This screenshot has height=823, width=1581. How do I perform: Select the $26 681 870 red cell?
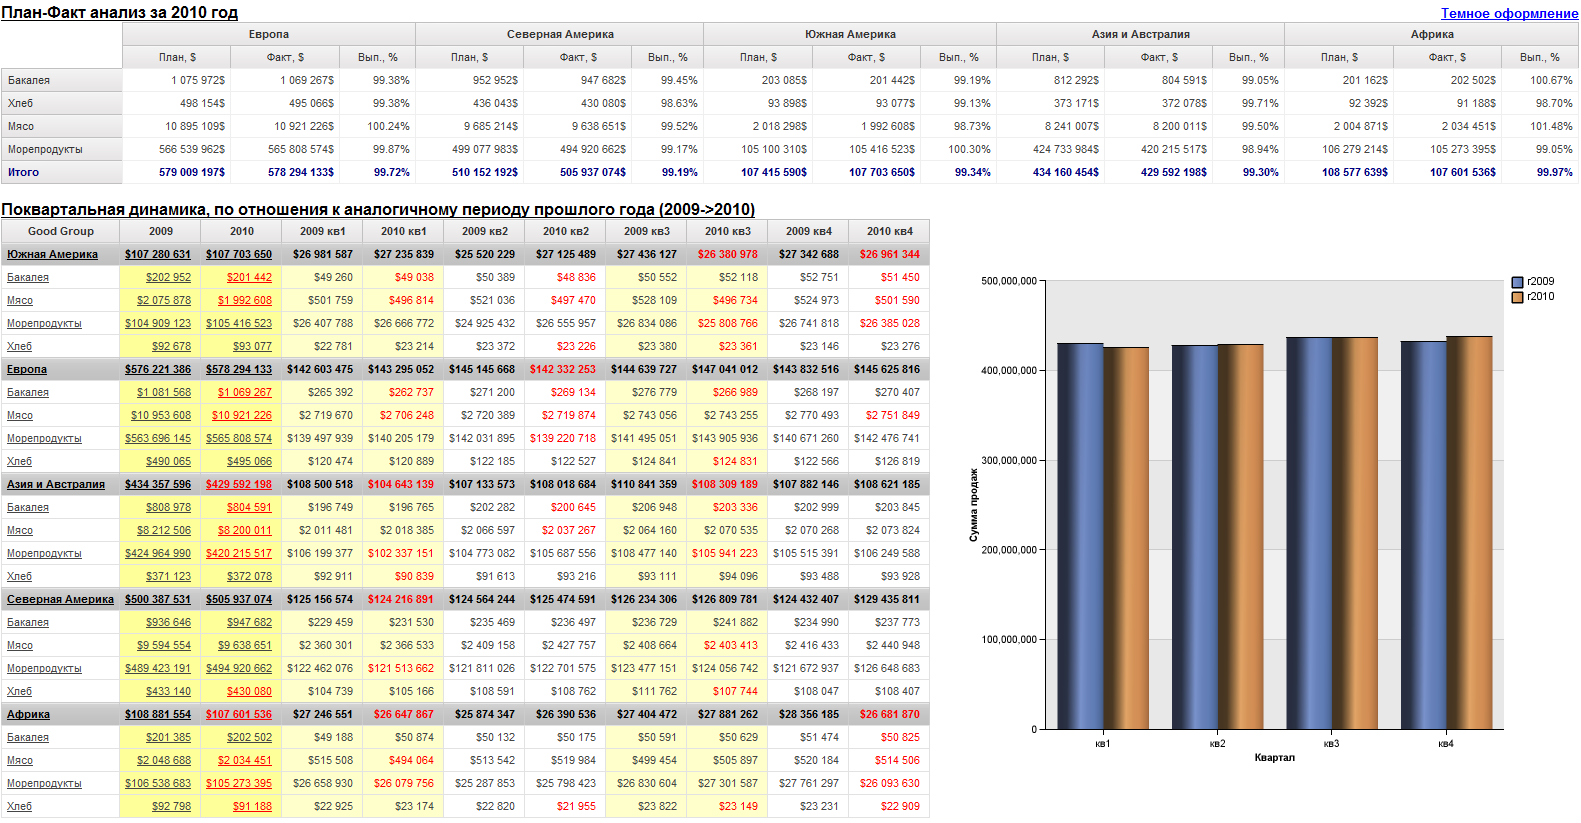tap(889, 714)
